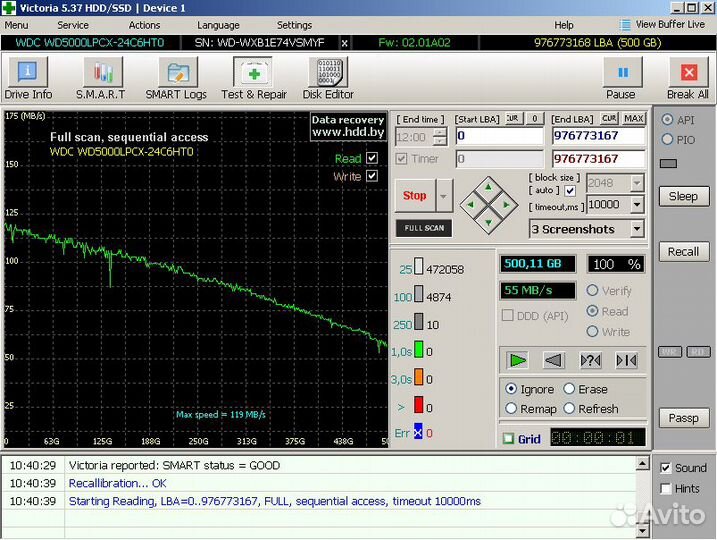Open the Menu menu
This screenshot has height=540, width=717.
pyautogui.click(x=16, y=25)
